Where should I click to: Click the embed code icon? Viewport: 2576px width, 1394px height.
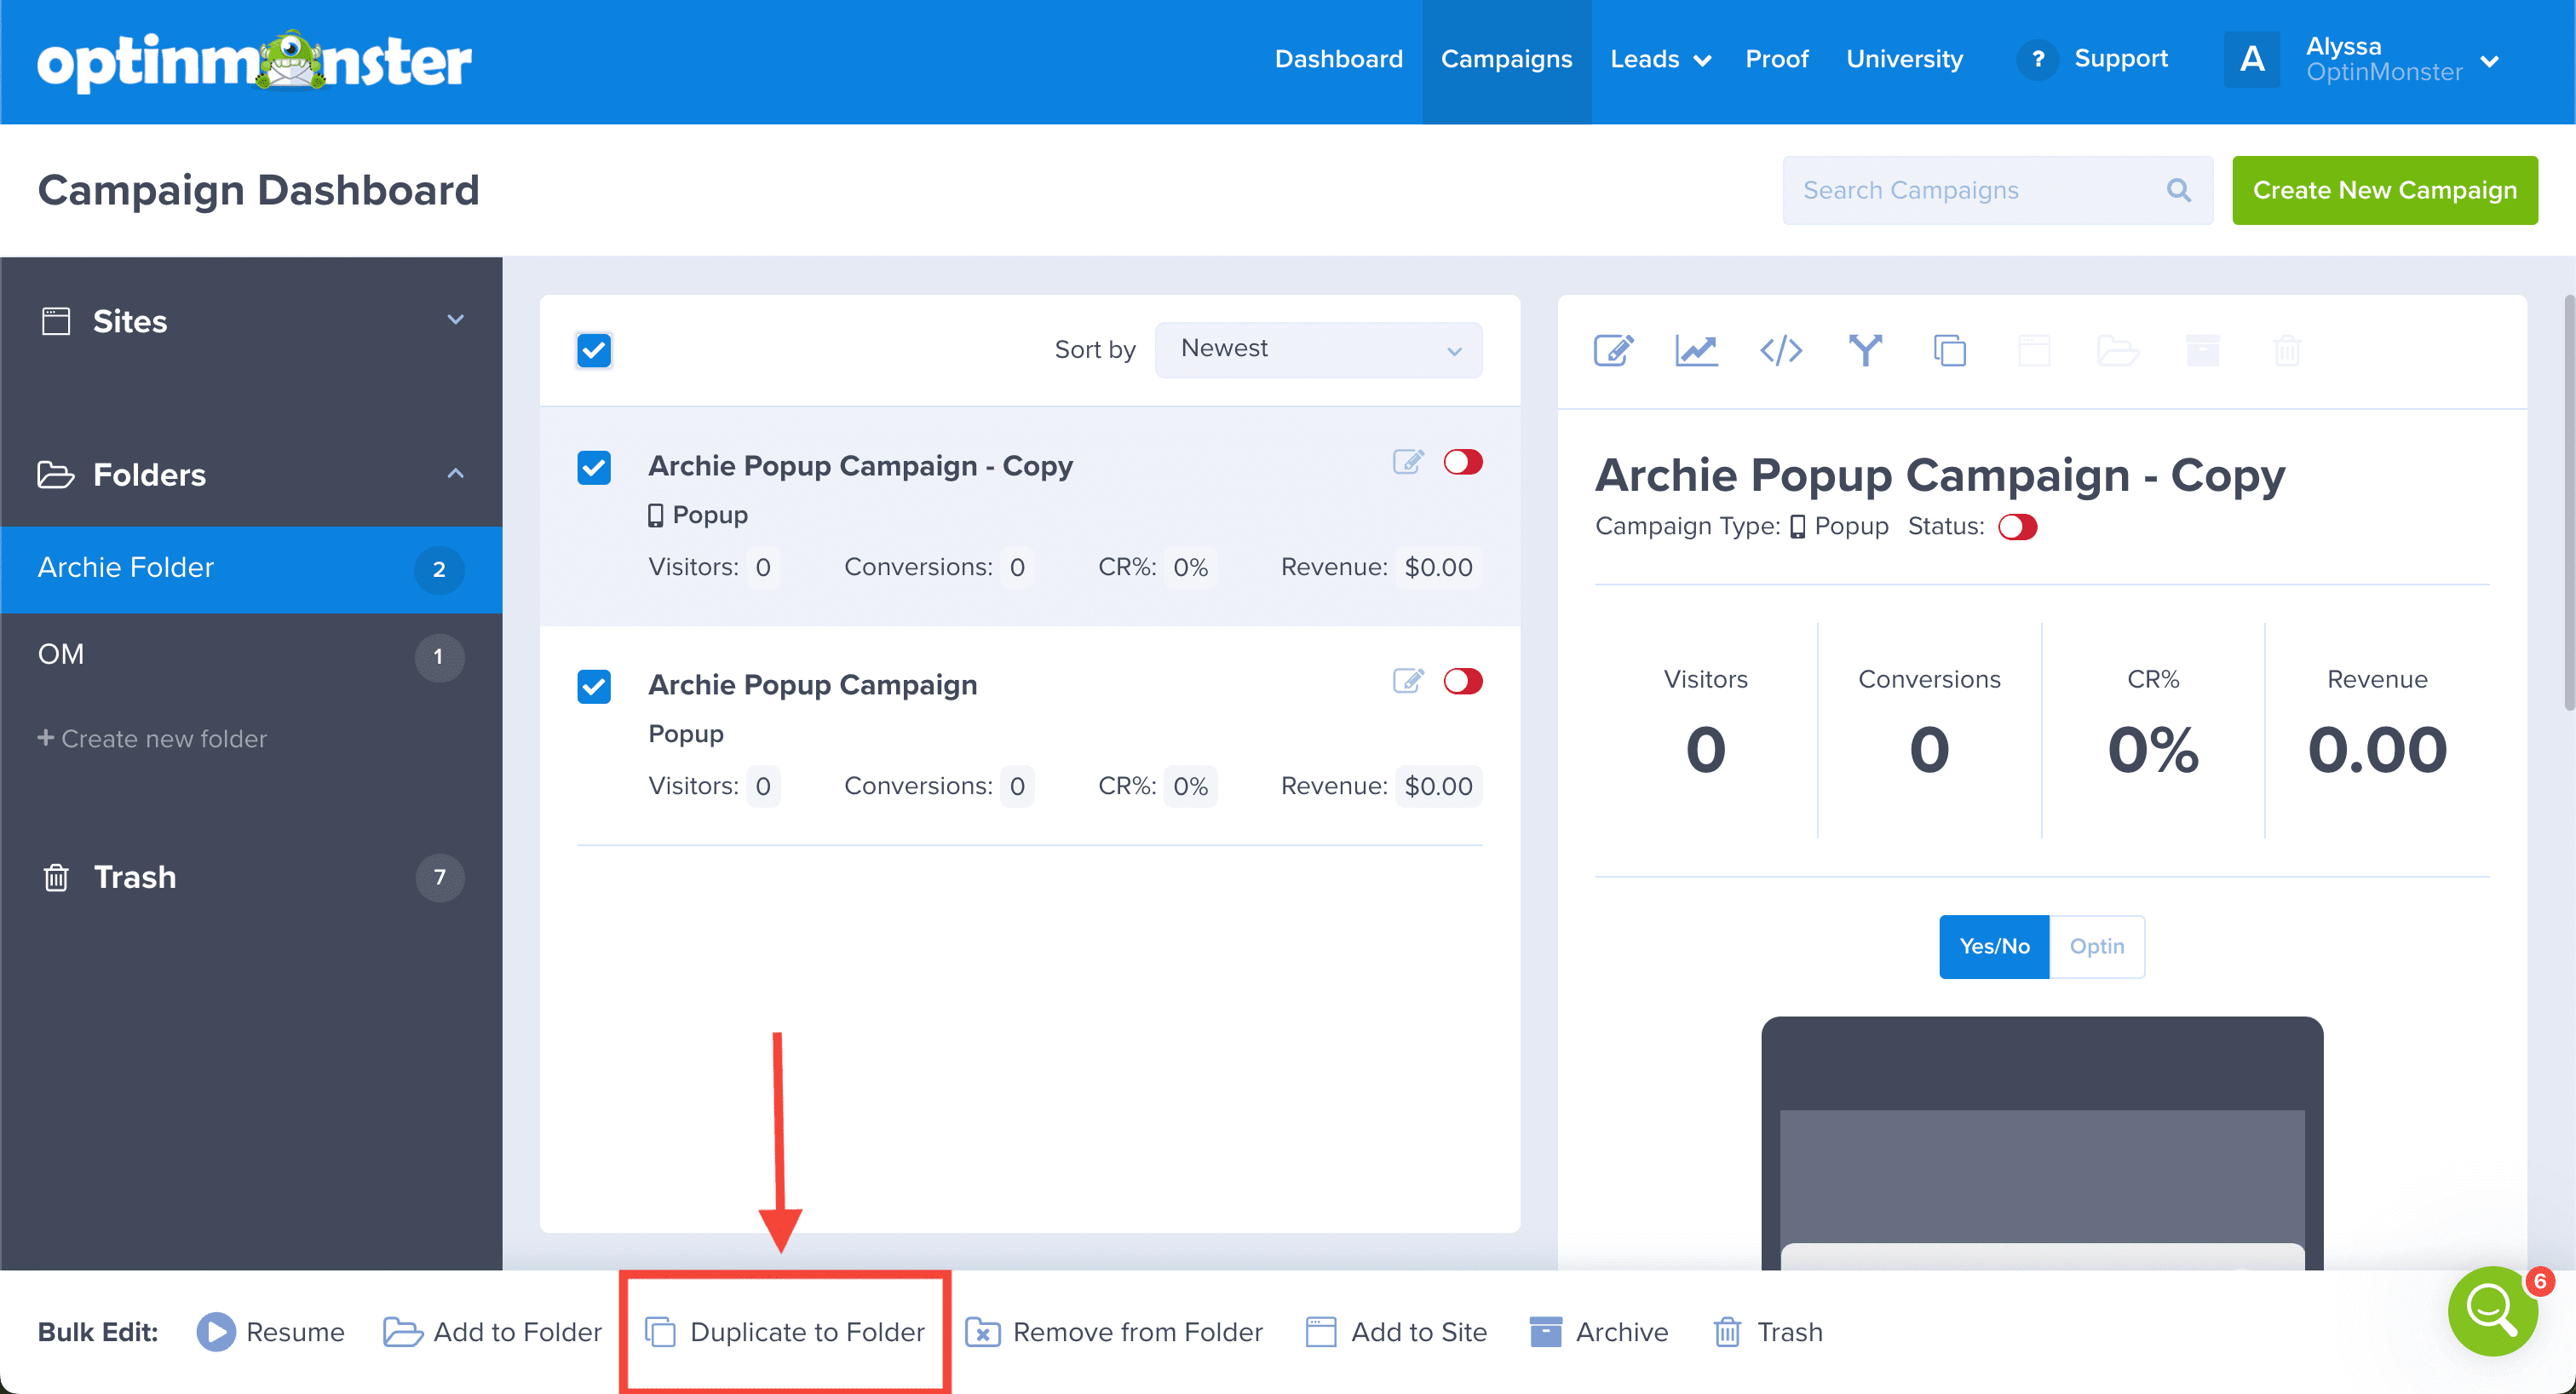click(1781, 351)
